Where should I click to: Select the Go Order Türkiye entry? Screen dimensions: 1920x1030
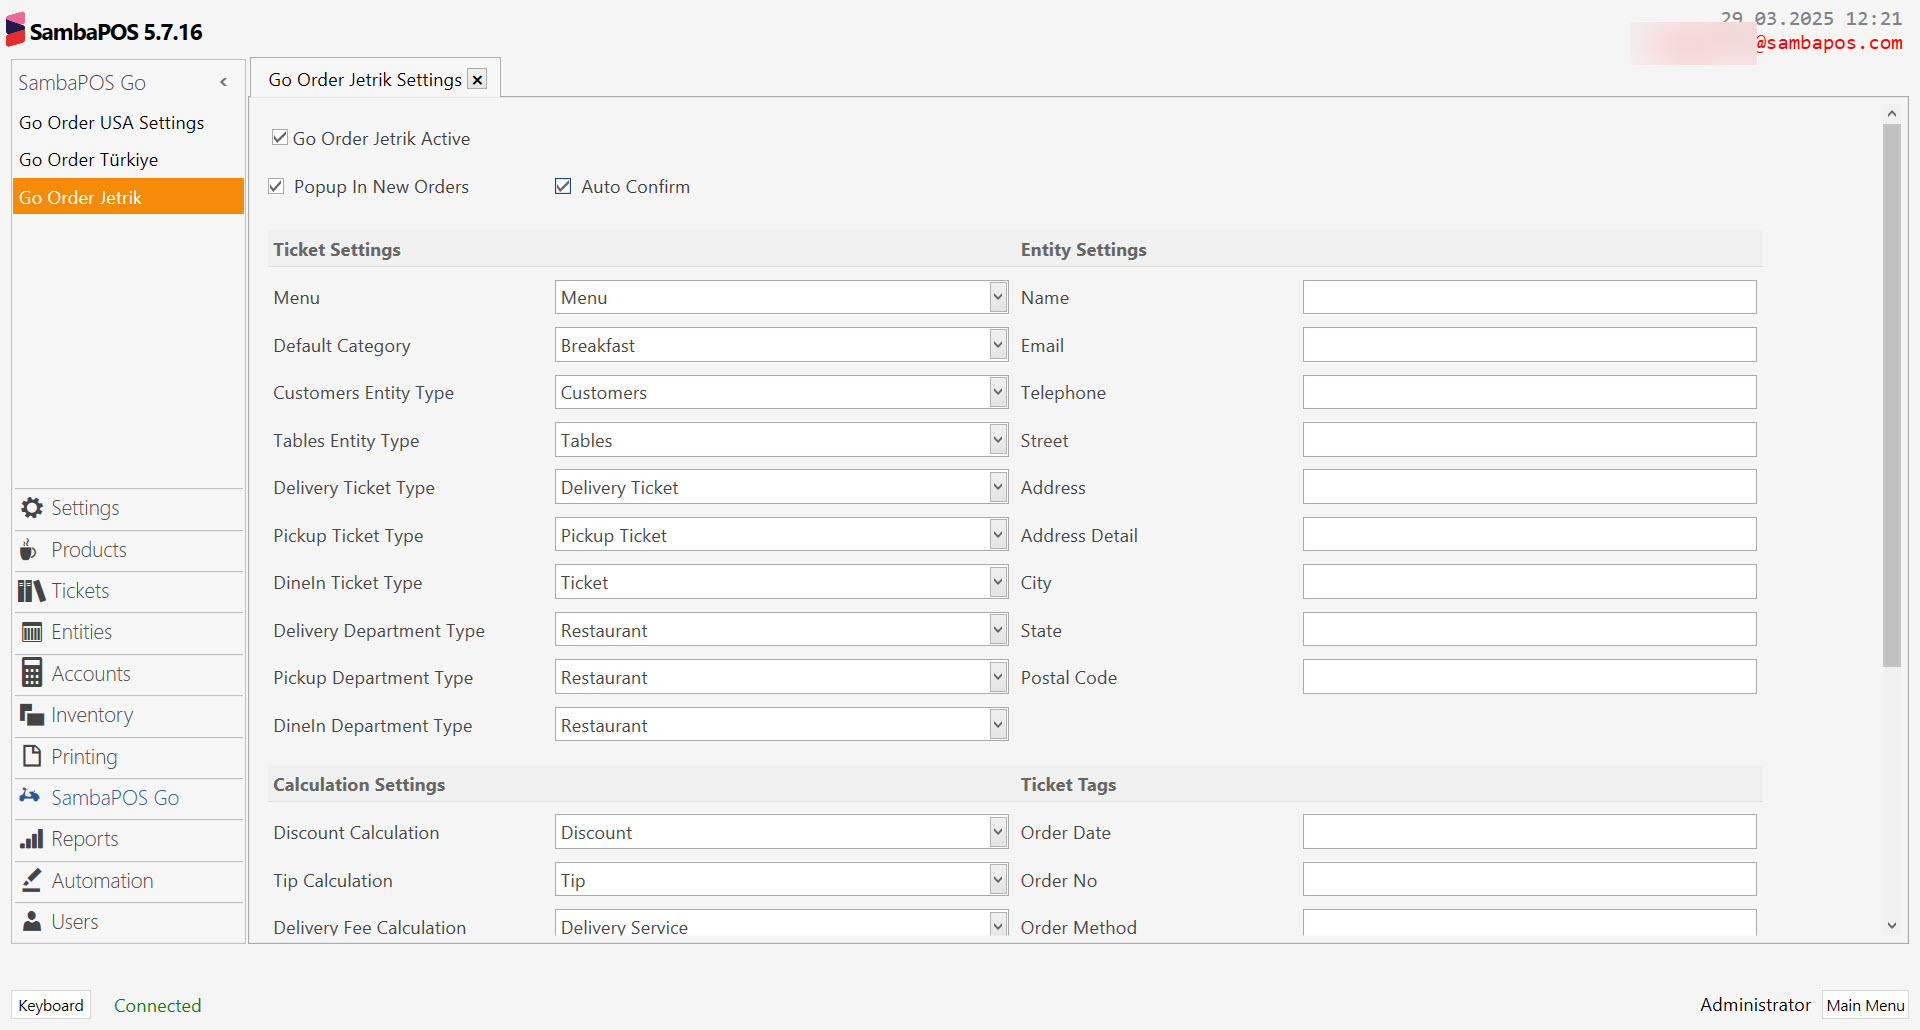[89, 159]
